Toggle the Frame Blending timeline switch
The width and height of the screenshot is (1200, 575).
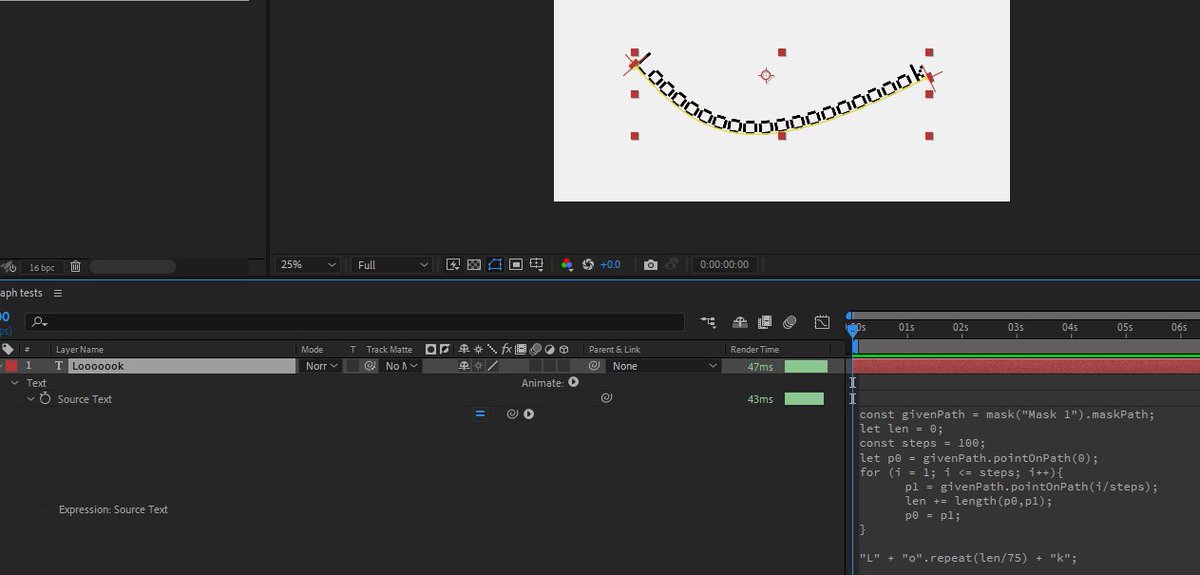[765, 322]
